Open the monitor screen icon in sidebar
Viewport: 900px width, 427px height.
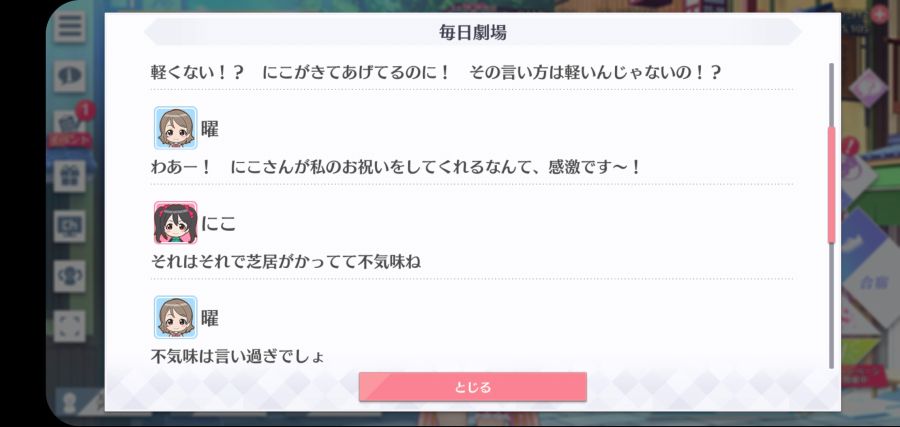[x=69, y=226]
